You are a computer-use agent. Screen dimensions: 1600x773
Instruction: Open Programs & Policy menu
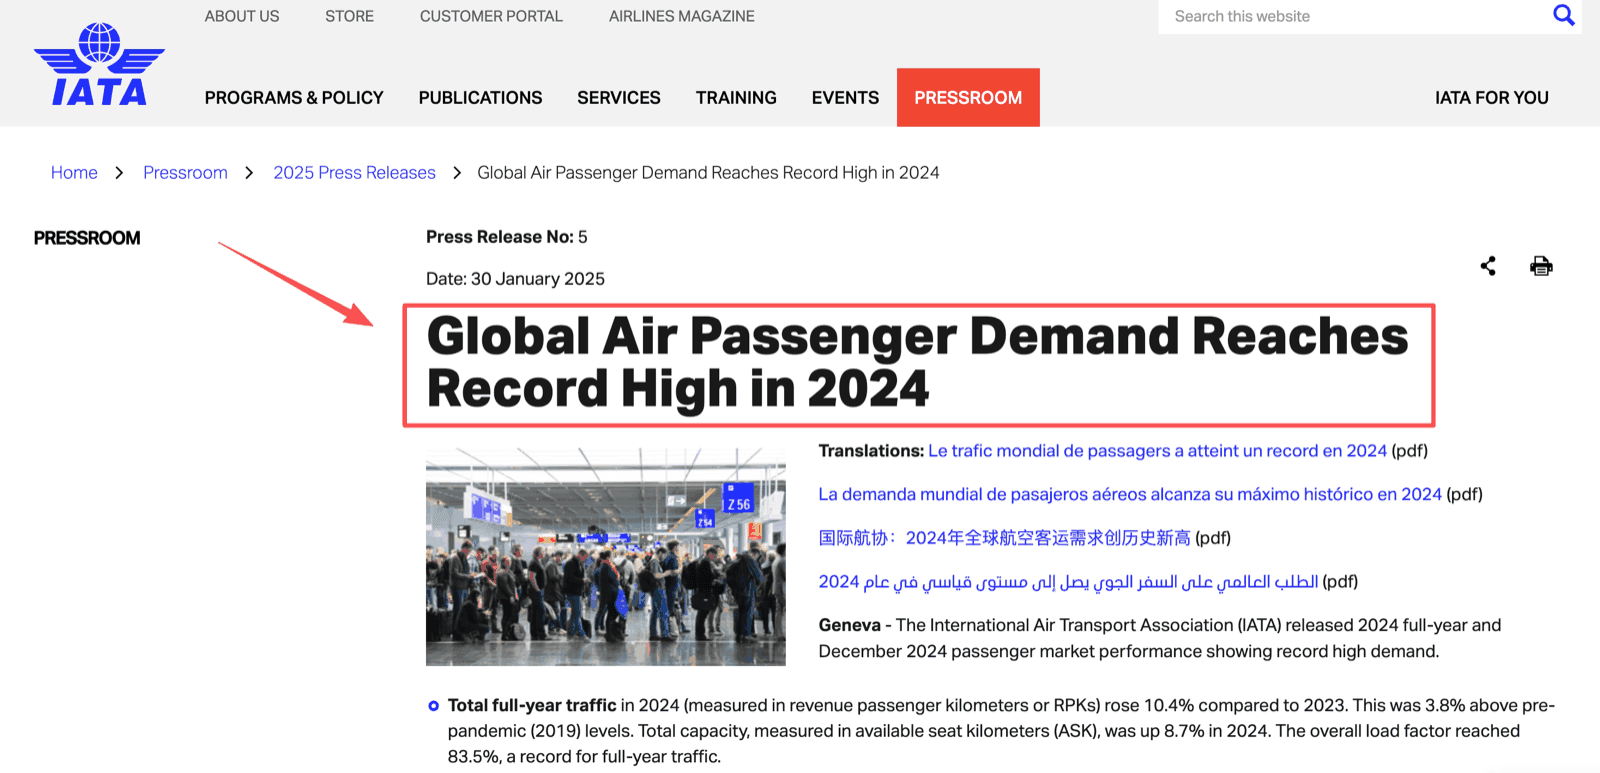point(294,98)
